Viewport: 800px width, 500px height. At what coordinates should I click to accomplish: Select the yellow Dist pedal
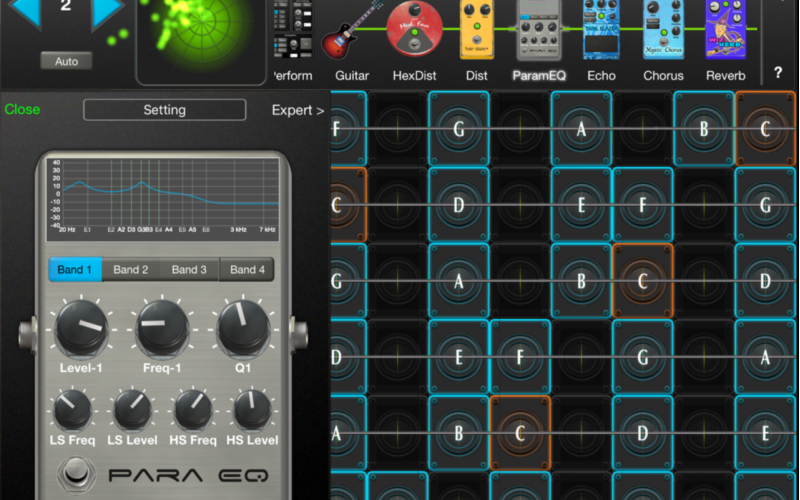click(x=477, y=30)
